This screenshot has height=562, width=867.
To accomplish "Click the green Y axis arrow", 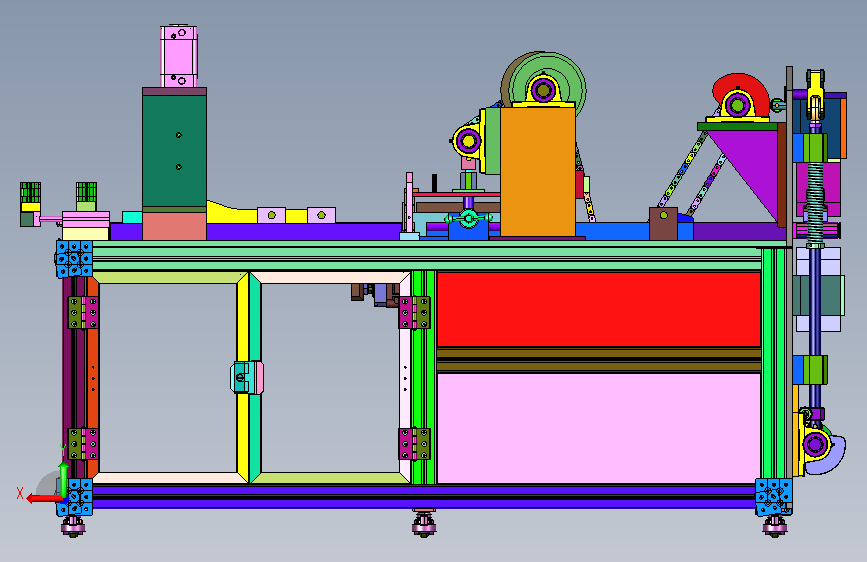I will 64,479.
